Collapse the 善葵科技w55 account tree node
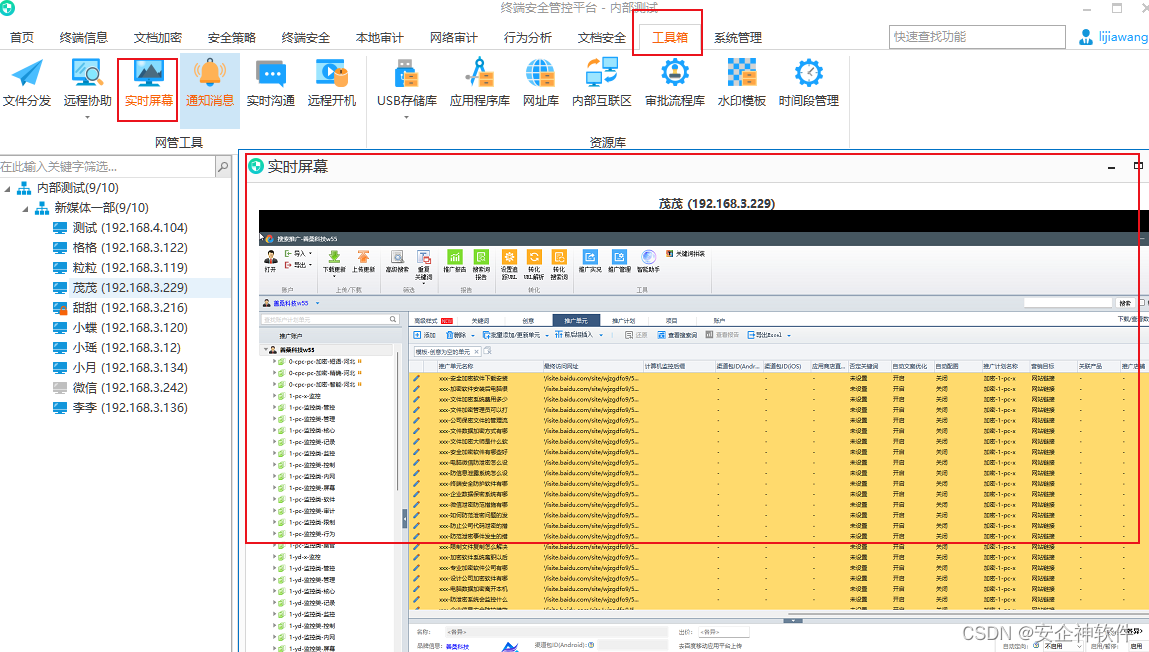This screenshot has width=1149, height=652. click(x=265, y=349)
